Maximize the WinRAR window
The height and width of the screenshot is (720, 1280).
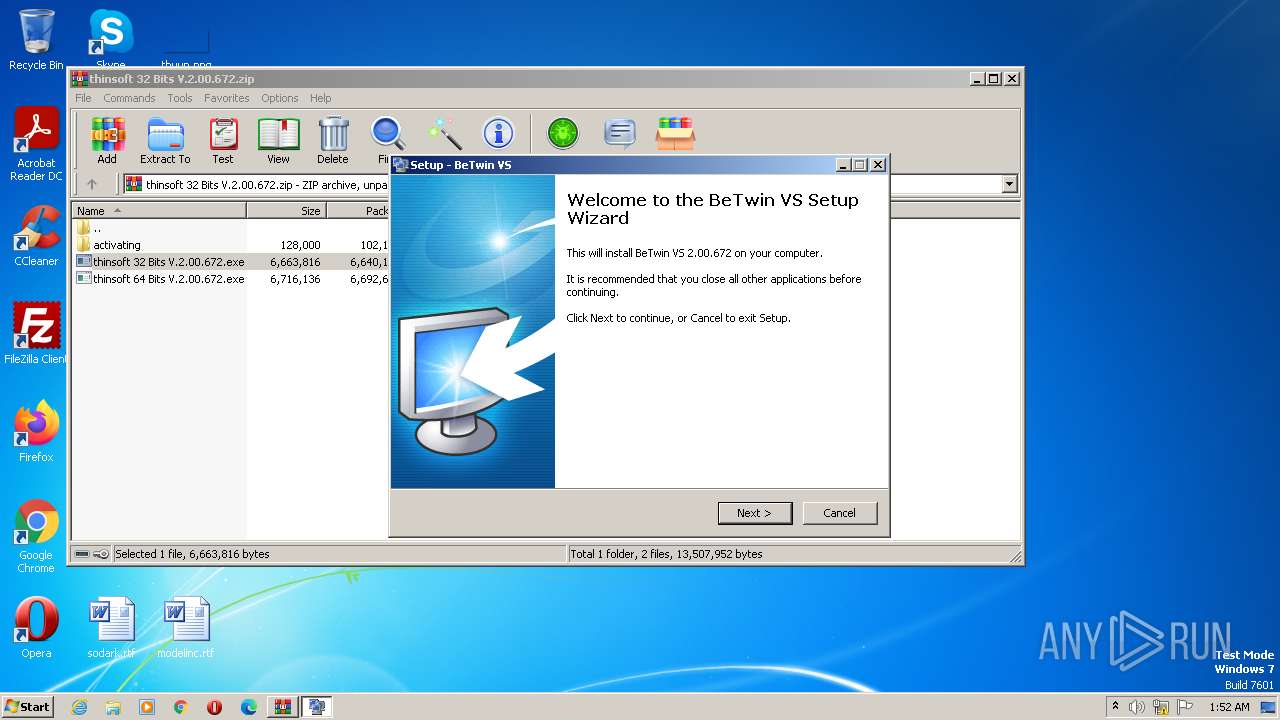pos(993,79)
